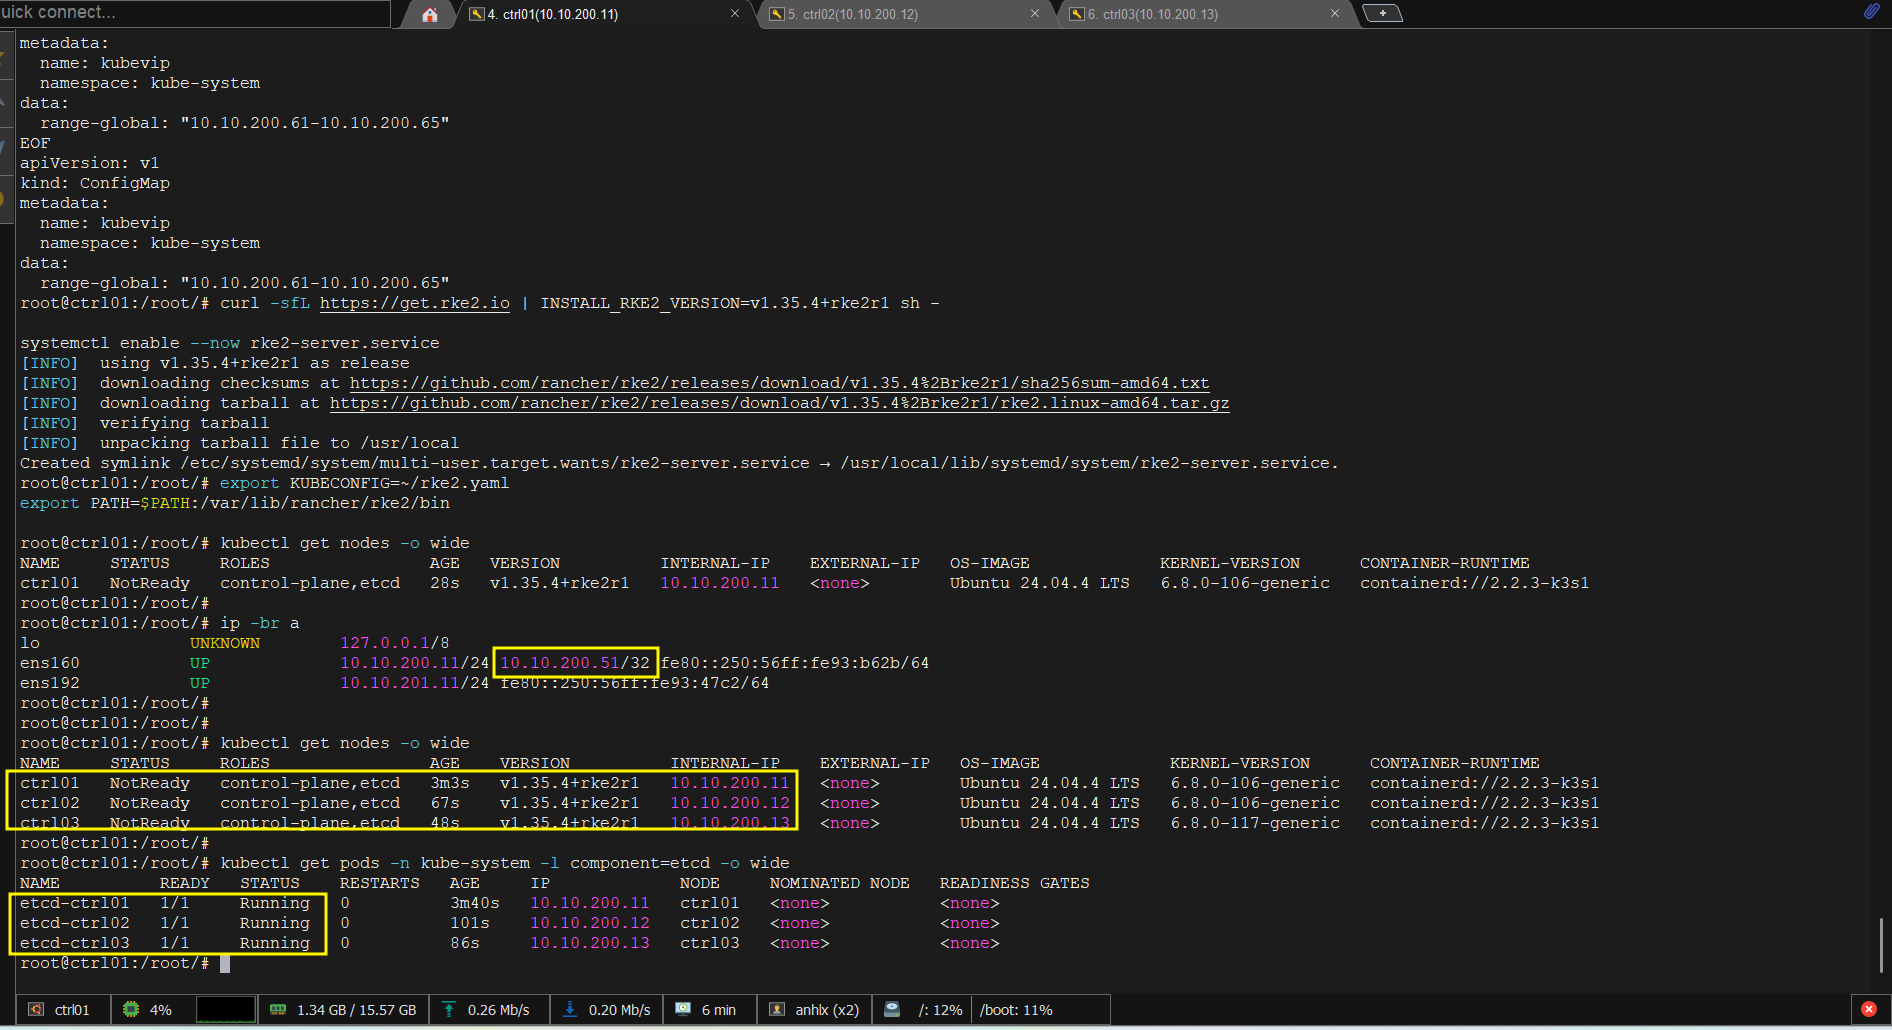Click the ctrl03 node name in pods table
The width and height of the screenshot is (1892, 1030).
pyautogui.click(x=710, y=943)
